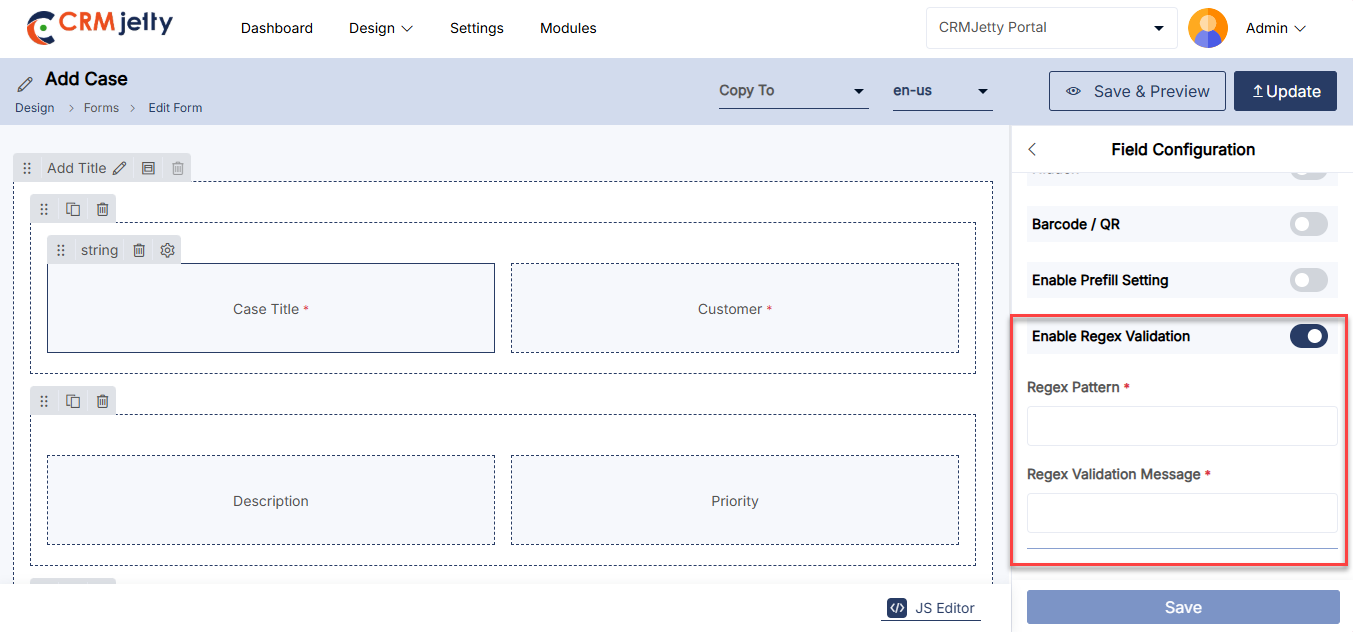1353x632 pixels.
Task: Click the drag handle of string field
Action: tap(61, 250)
